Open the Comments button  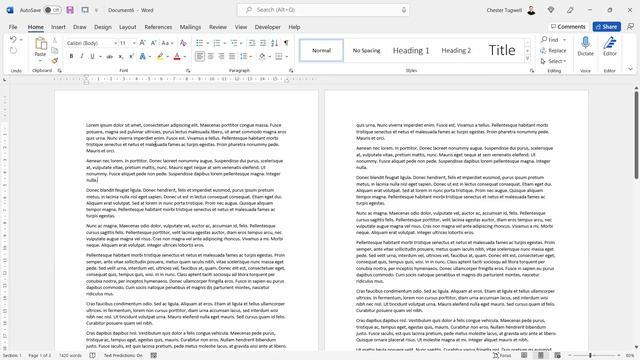(568, 27)
